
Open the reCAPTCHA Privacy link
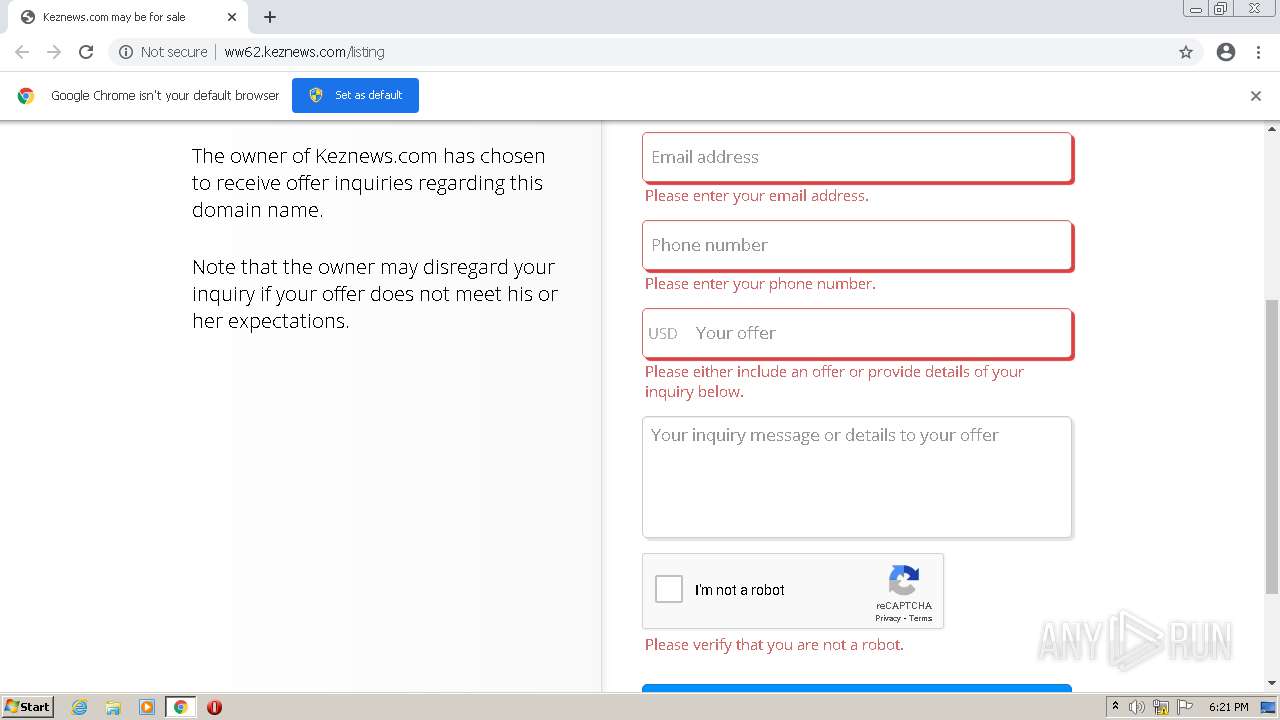888,618
